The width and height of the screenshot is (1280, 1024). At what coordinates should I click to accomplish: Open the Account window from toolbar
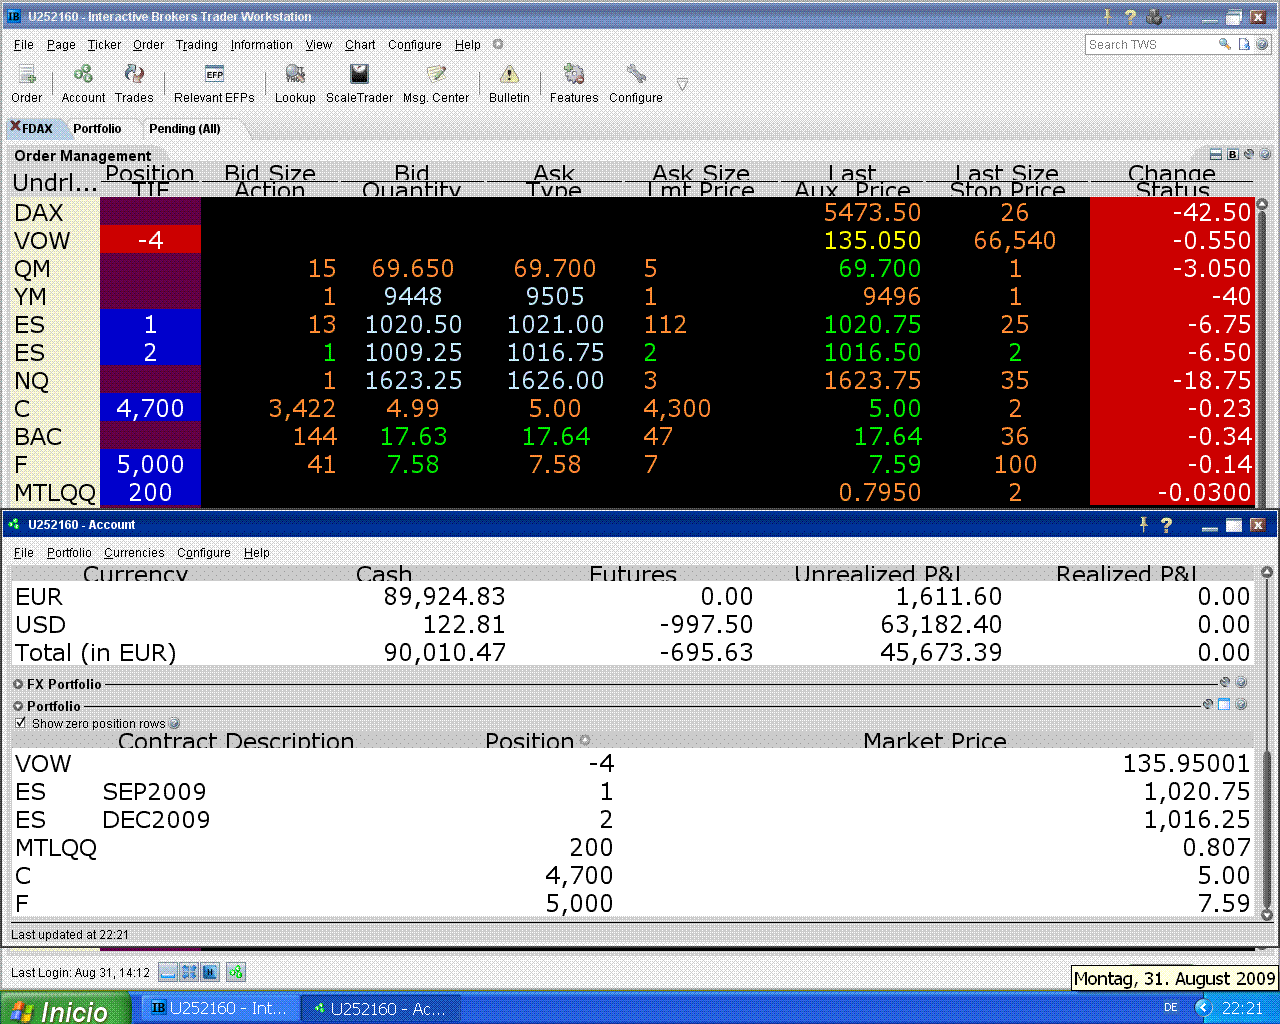(83, 76)
